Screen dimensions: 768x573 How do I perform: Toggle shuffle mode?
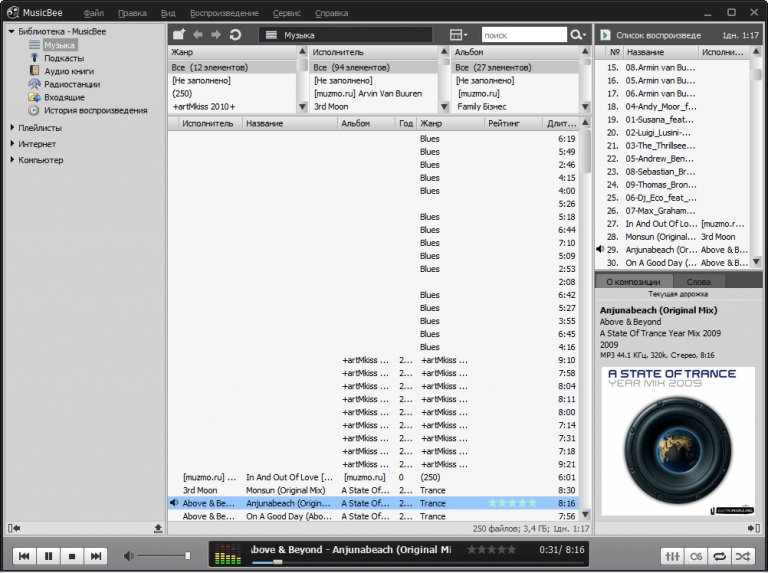tap(743, 556)
